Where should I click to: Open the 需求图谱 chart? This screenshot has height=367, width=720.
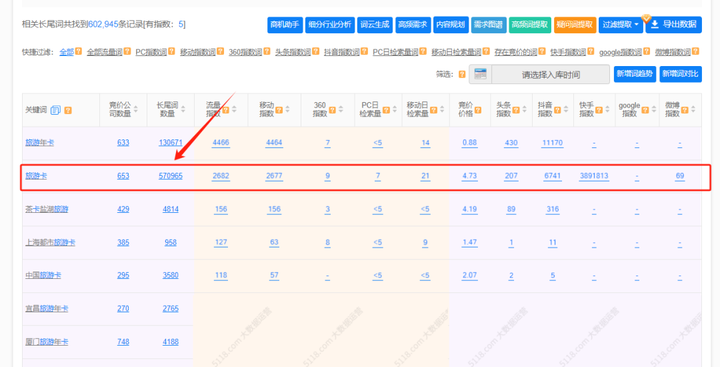[489, 25]
